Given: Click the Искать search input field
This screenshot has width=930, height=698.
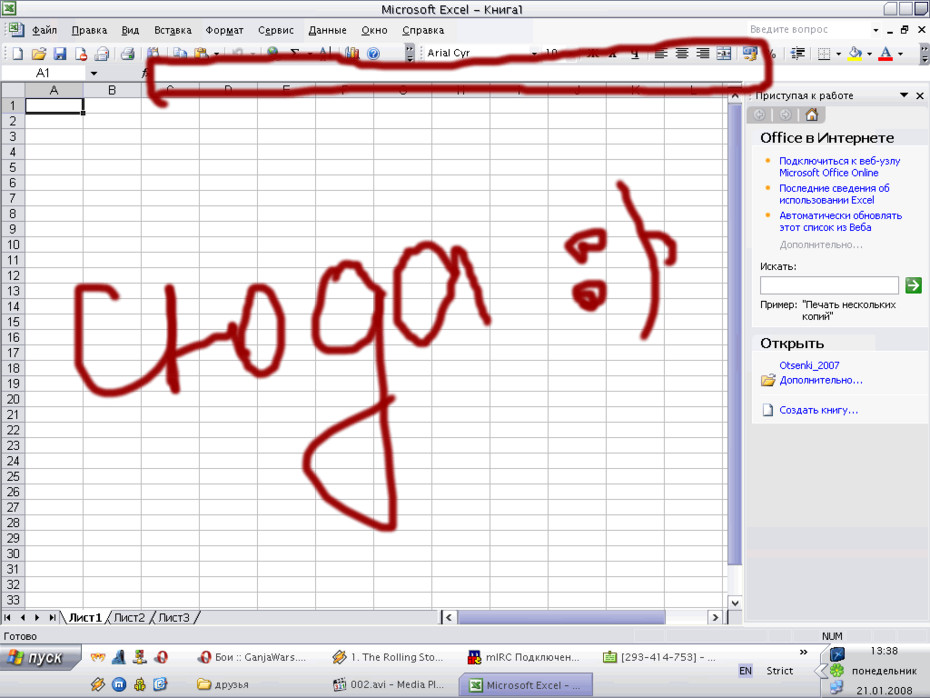Looking at the screenshot, I should [829, 285].
